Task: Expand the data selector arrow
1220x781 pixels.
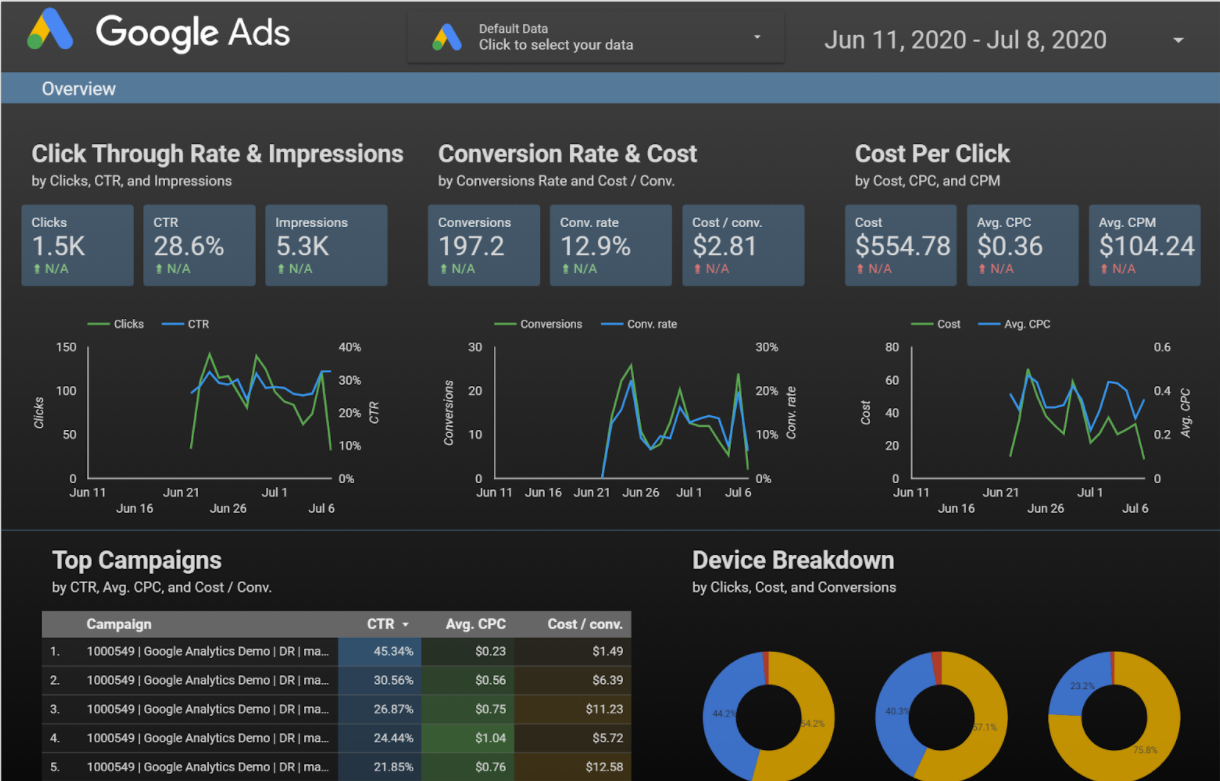Action: (757, 37)
